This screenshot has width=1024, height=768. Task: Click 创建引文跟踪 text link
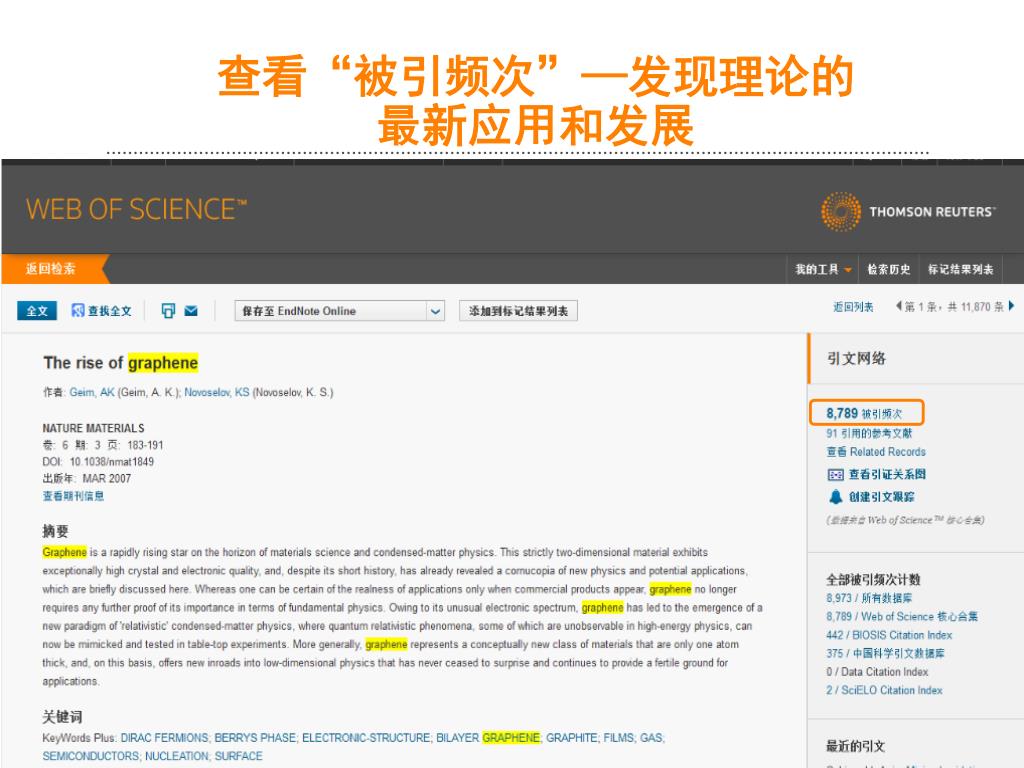tap(881, 497)
